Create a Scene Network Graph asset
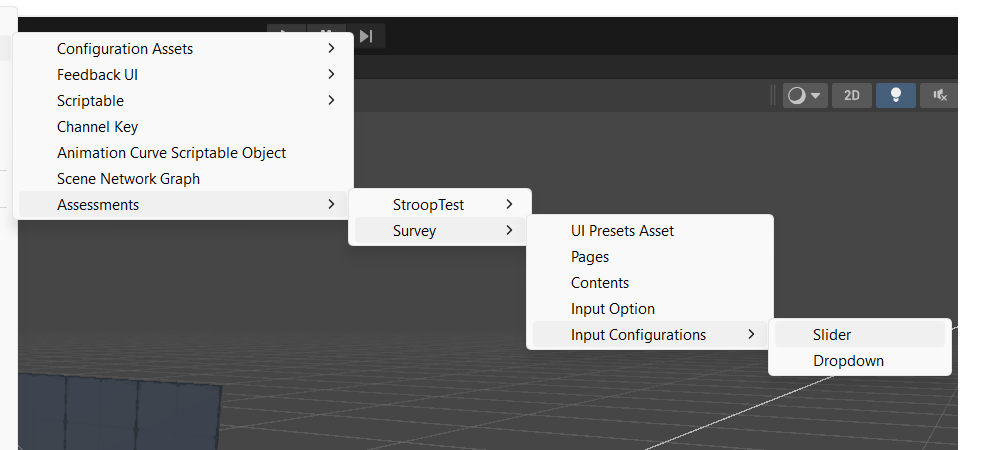Viewport: 1000px width, 450px height. click(183, 179)
